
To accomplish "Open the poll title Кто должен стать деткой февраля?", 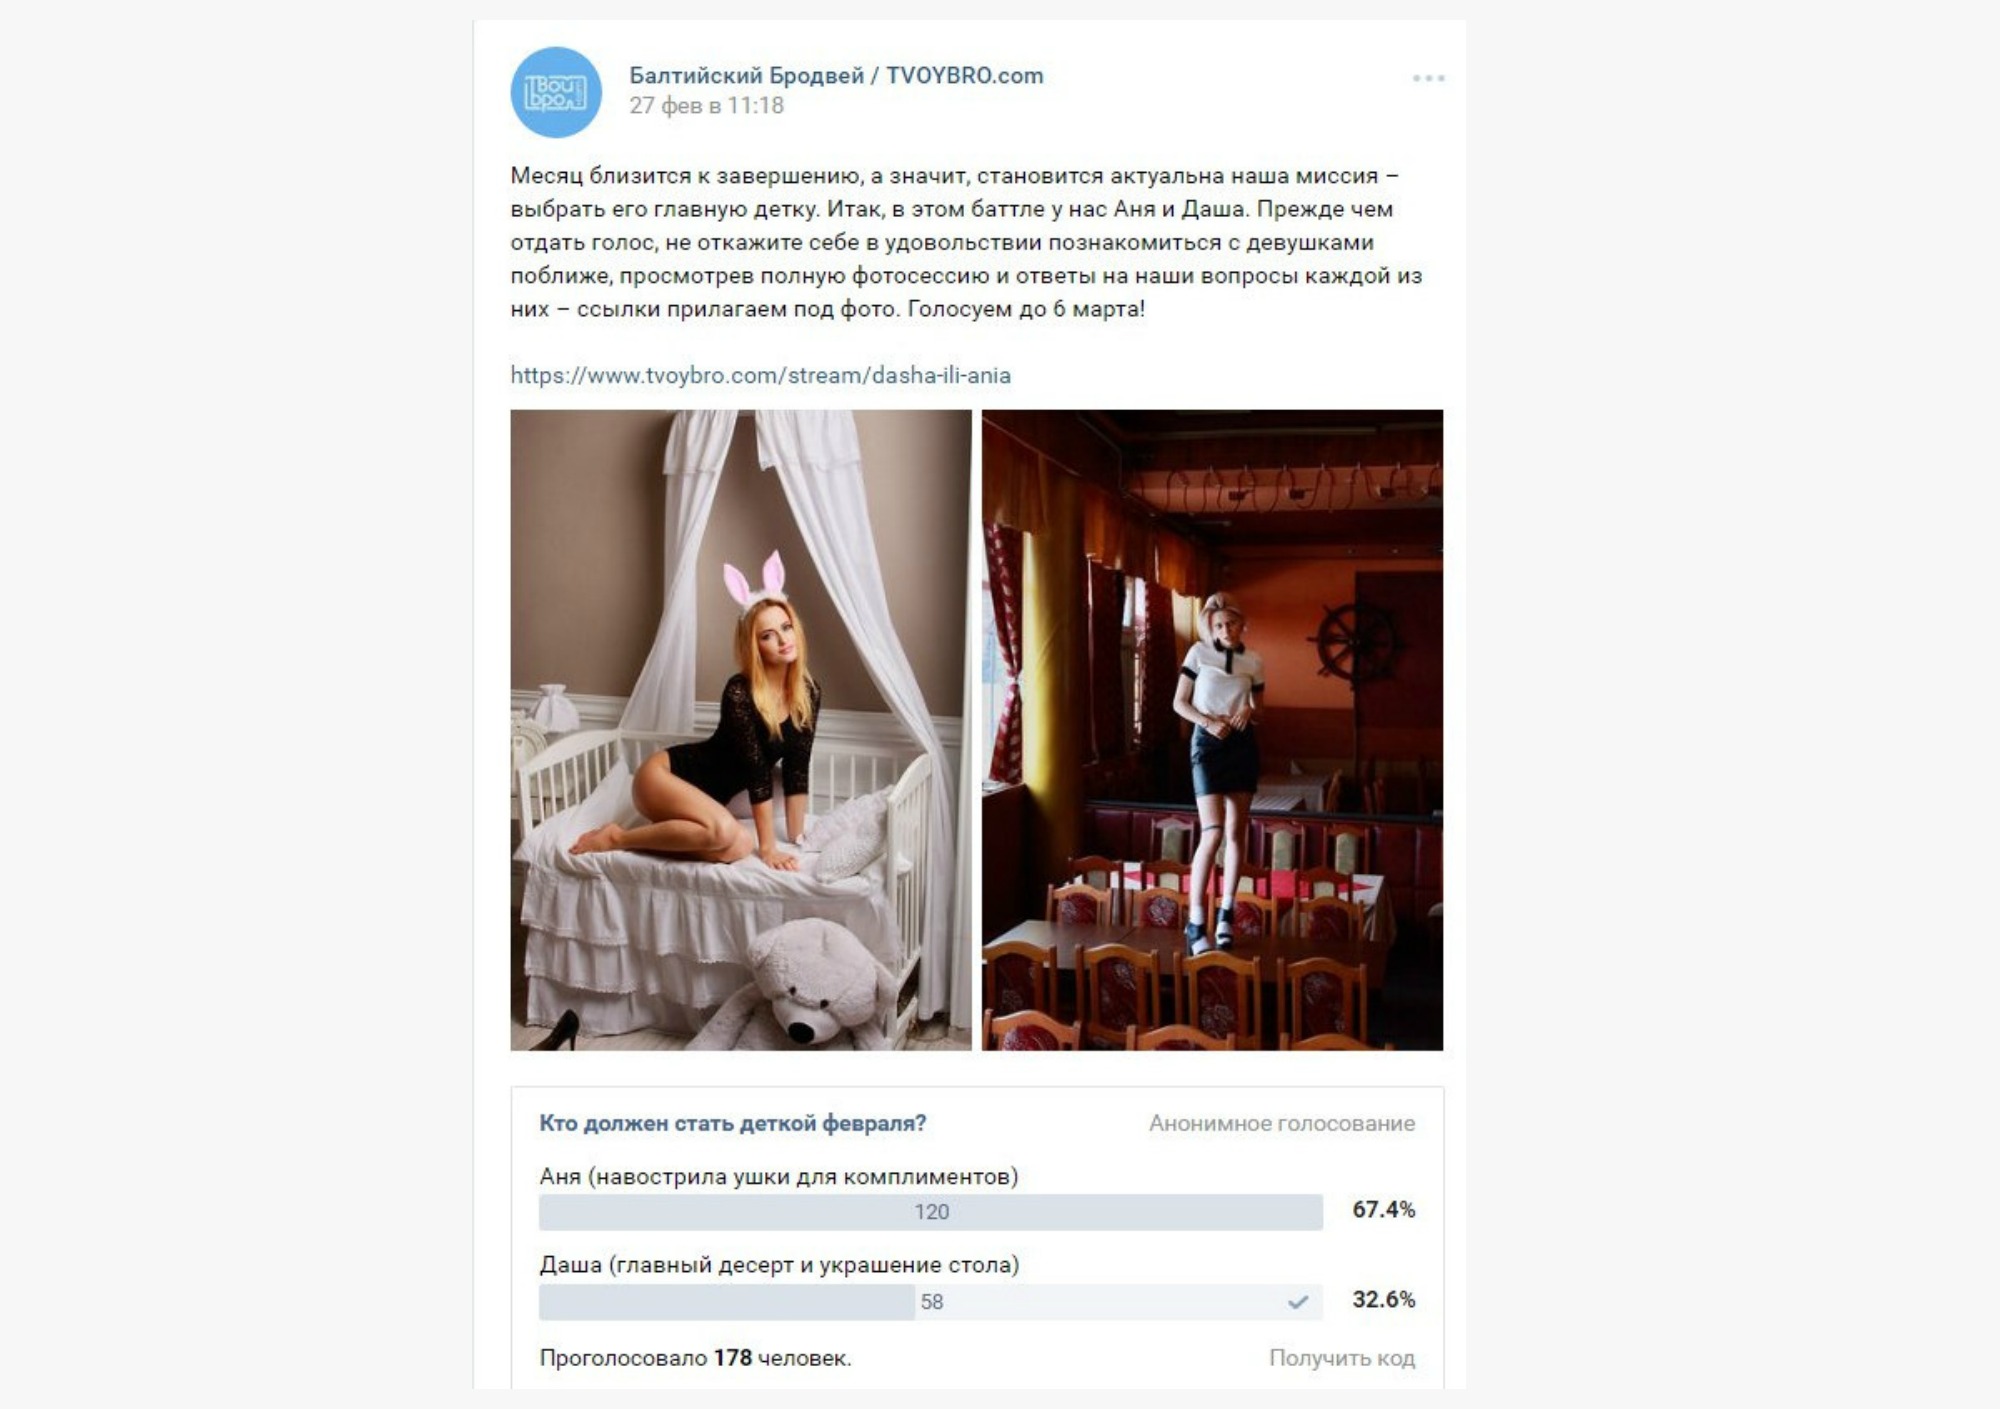I will [x=733, y=1123].
